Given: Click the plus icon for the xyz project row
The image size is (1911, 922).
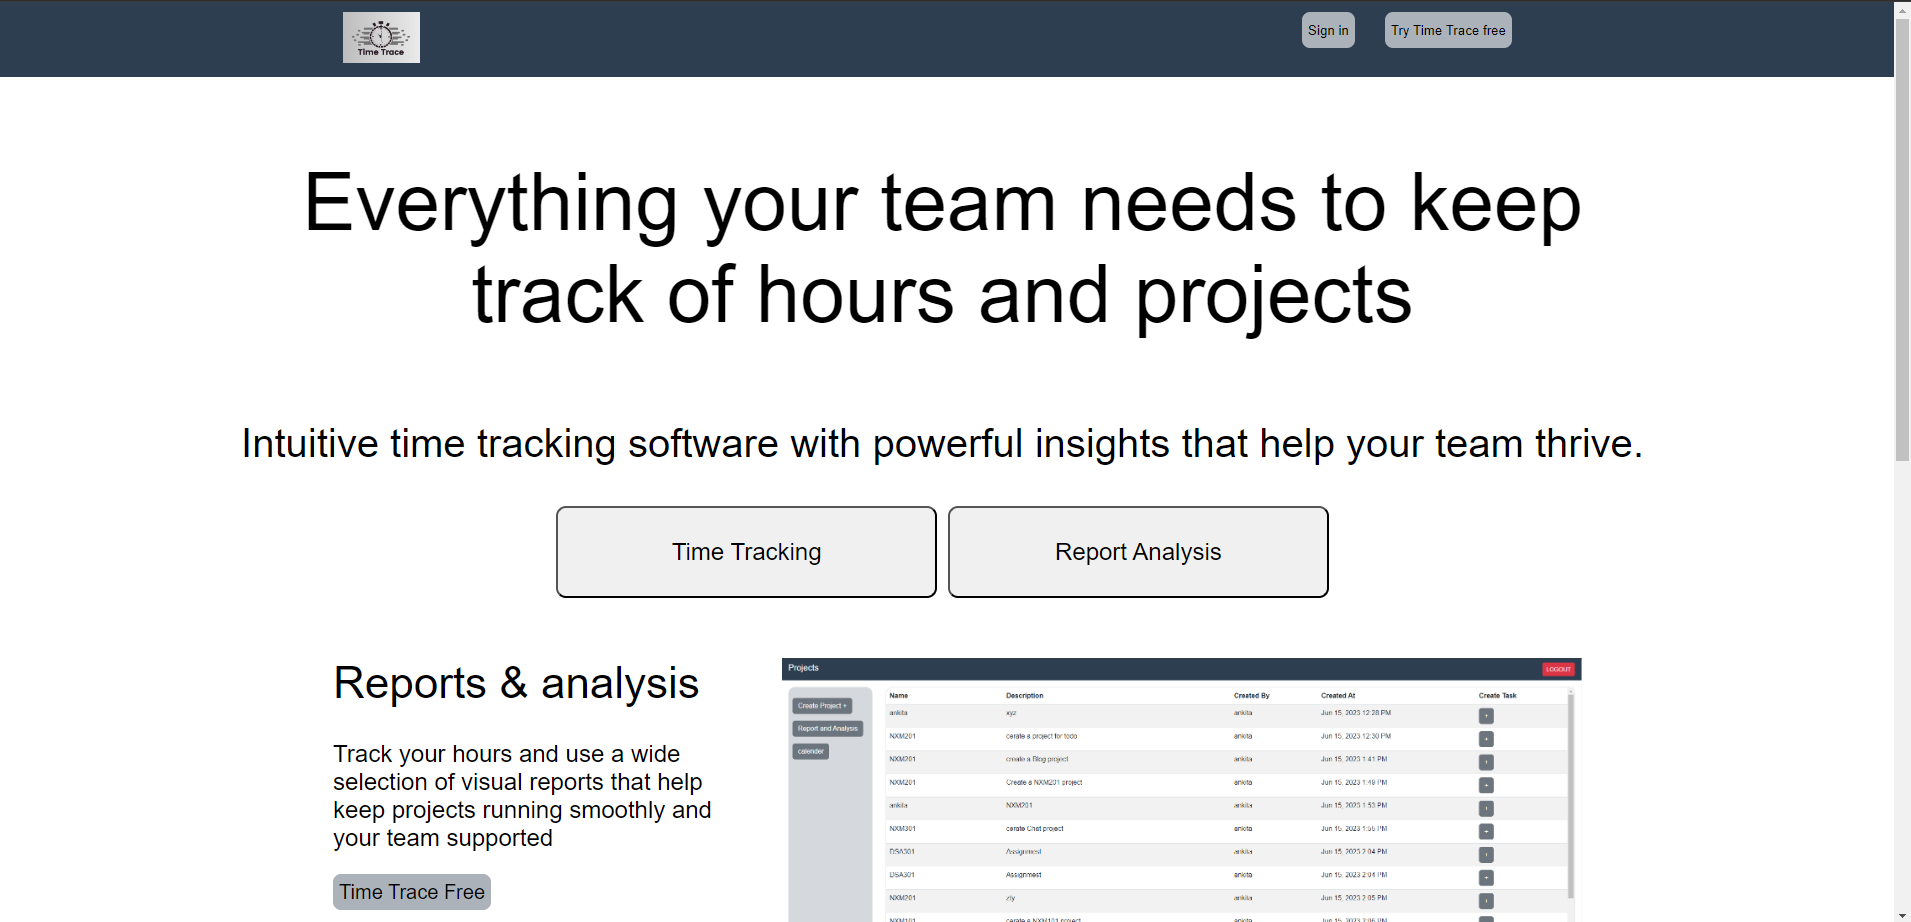Looking at the screenshot, I should [1486, 716].
